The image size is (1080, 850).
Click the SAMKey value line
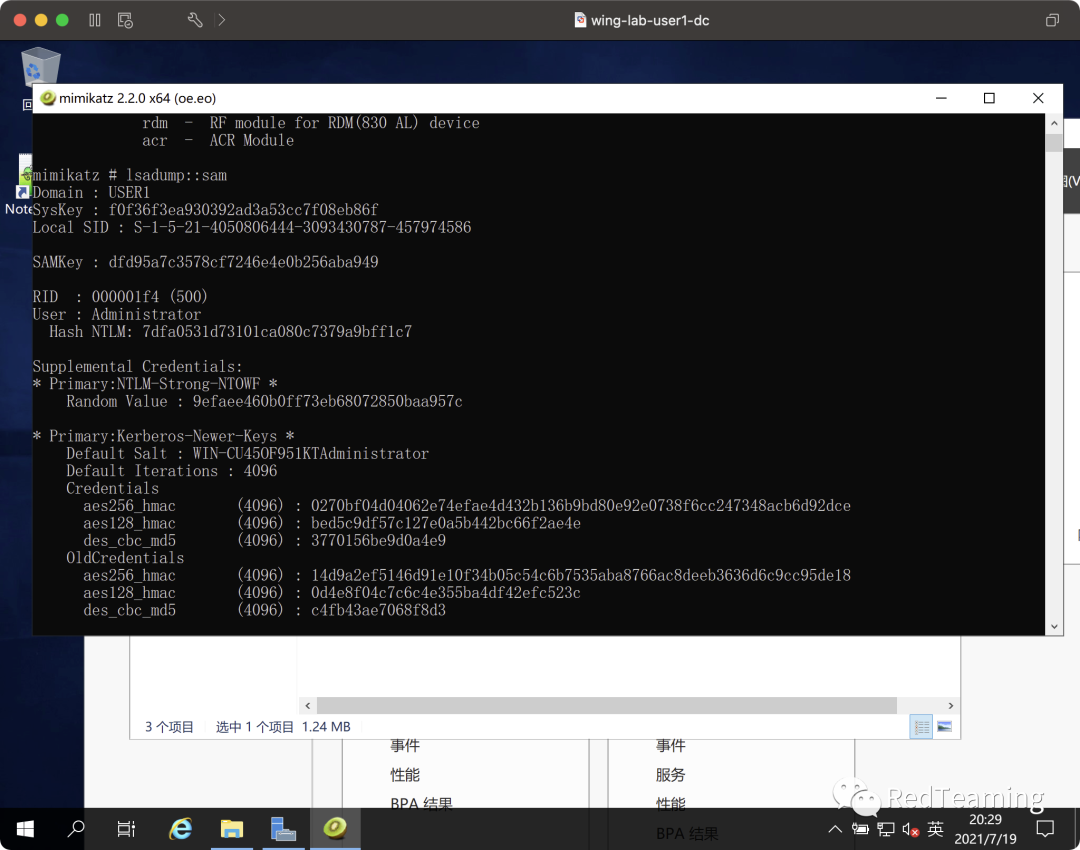205,262
